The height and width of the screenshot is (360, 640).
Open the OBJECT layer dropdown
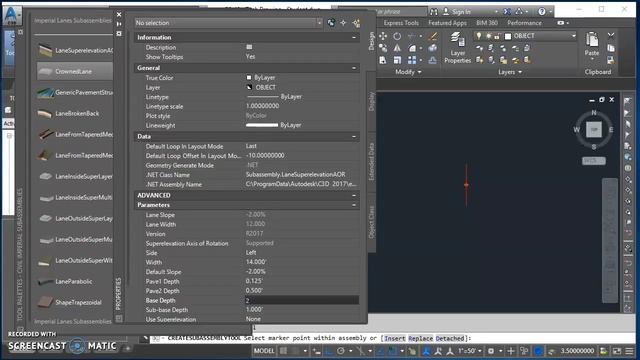click(573, 36)
